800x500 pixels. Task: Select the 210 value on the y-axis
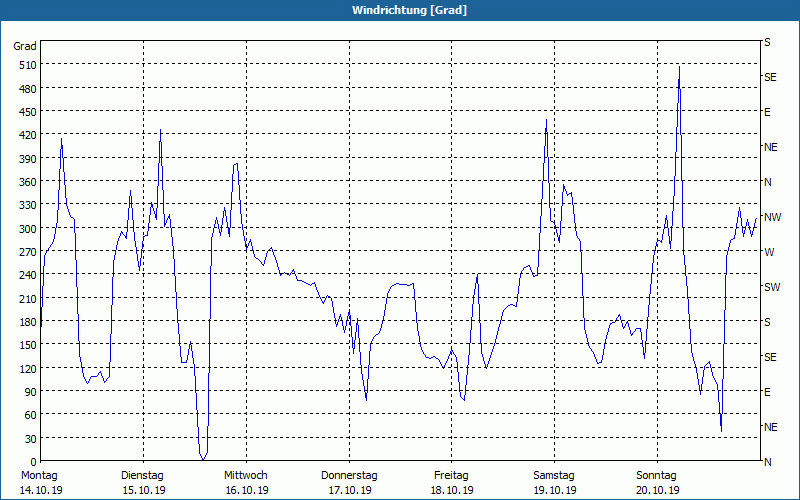click(28, 298)
